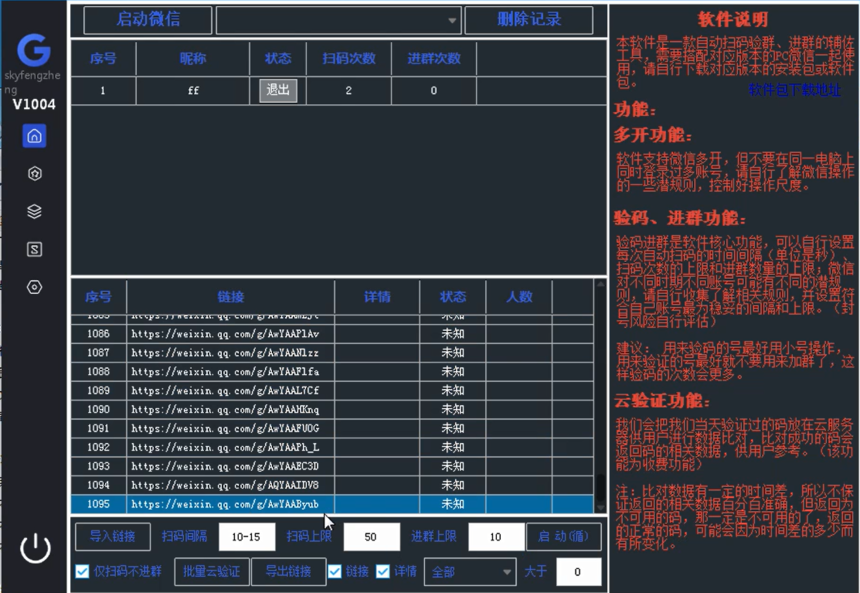860x593 pixels.
Task: Click the hexagon house sidebar icon
Action: [x=35, y=174]
